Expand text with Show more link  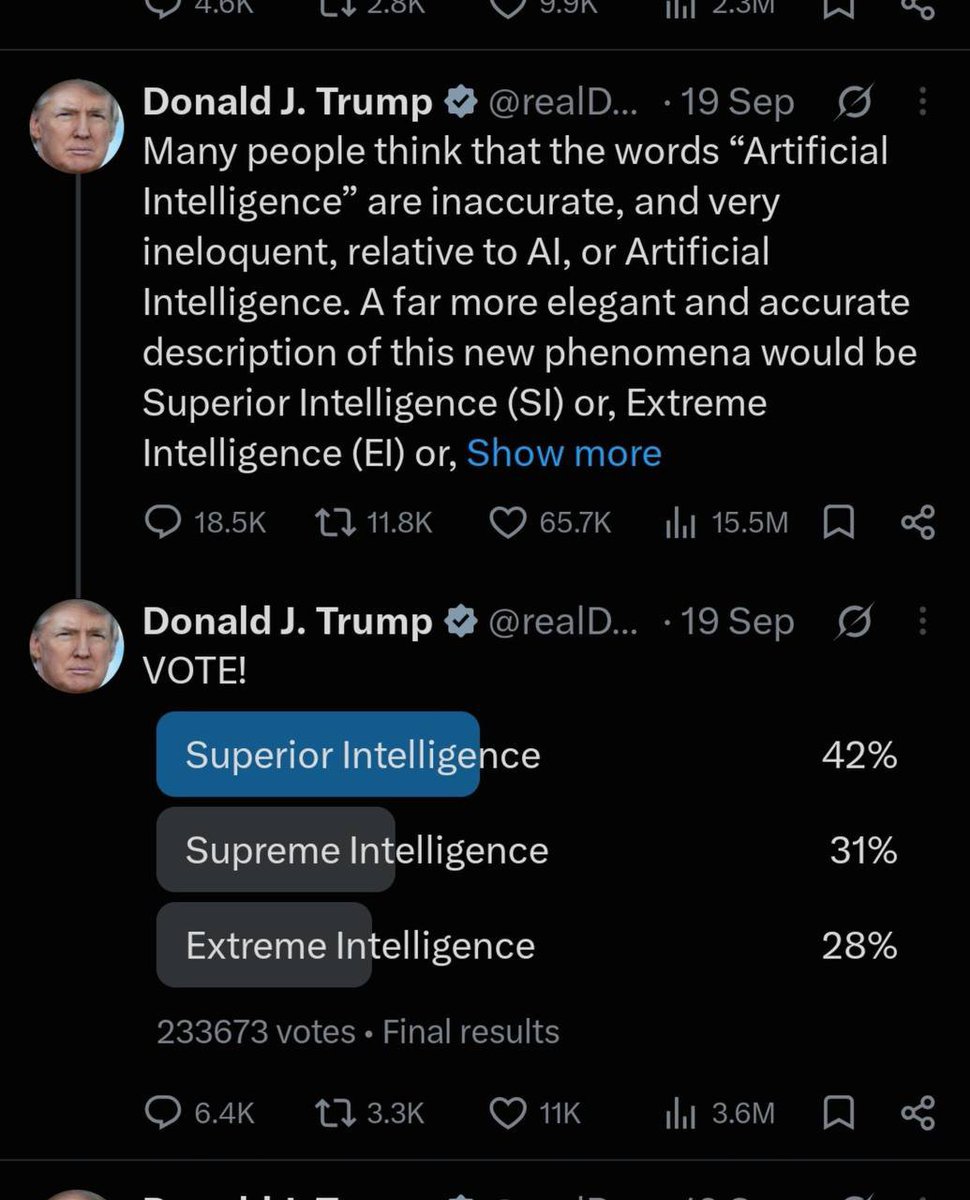pyautogui.click(x=564, y=453)
